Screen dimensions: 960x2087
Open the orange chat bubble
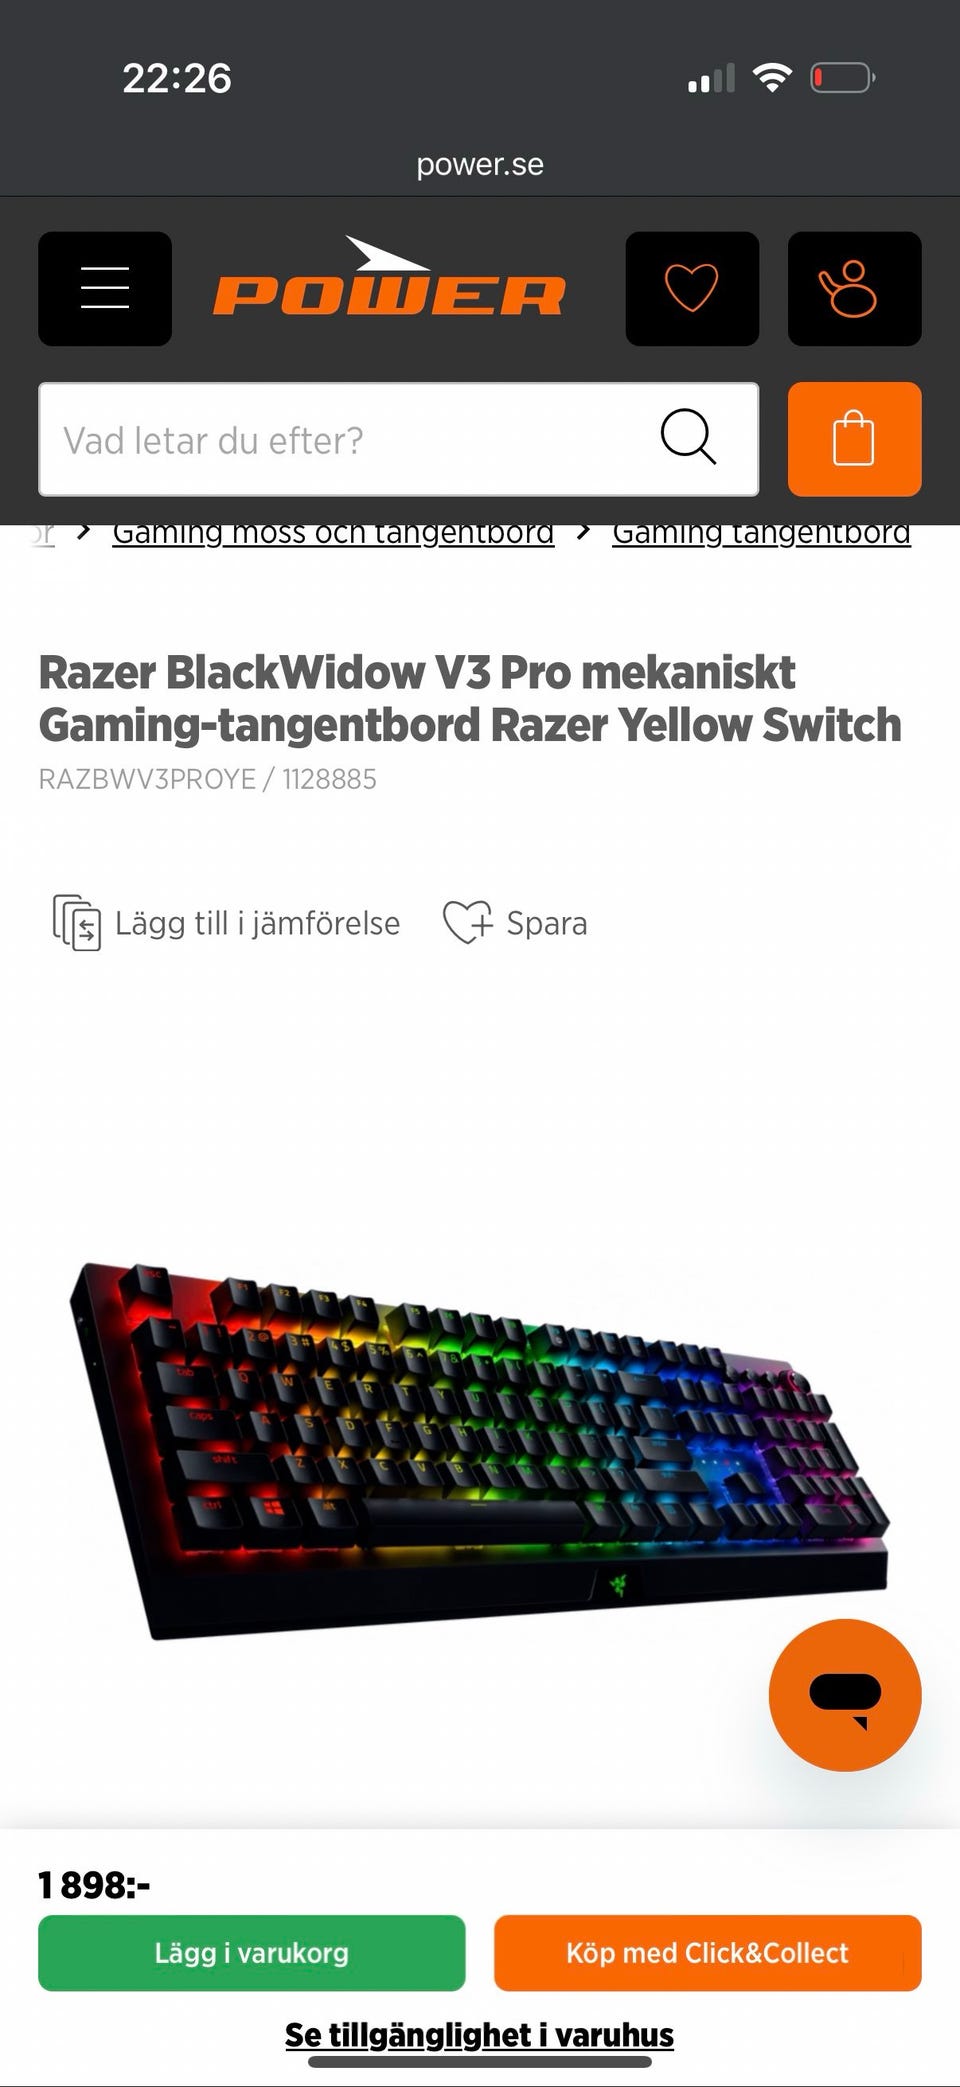click(x=845, y=1694)
